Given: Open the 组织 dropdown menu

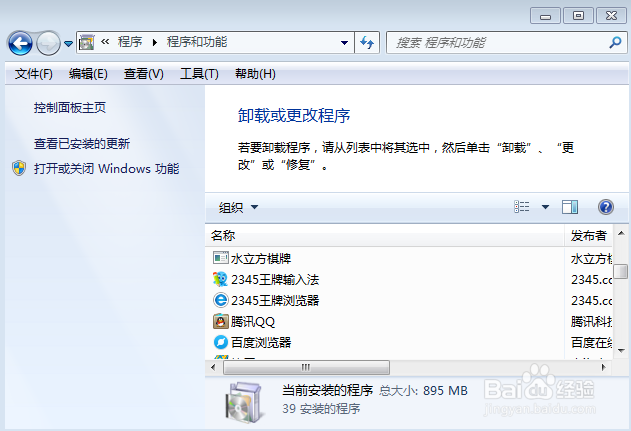Looking at the screenshot, I should pyautogui.click(x=238, y=208).
